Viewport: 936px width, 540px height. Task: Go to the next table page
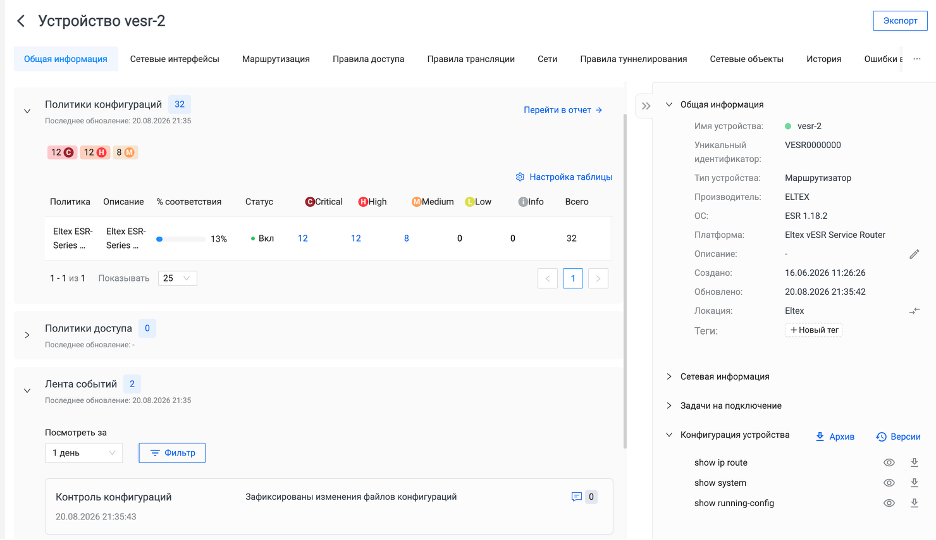(x=598, y=279)
